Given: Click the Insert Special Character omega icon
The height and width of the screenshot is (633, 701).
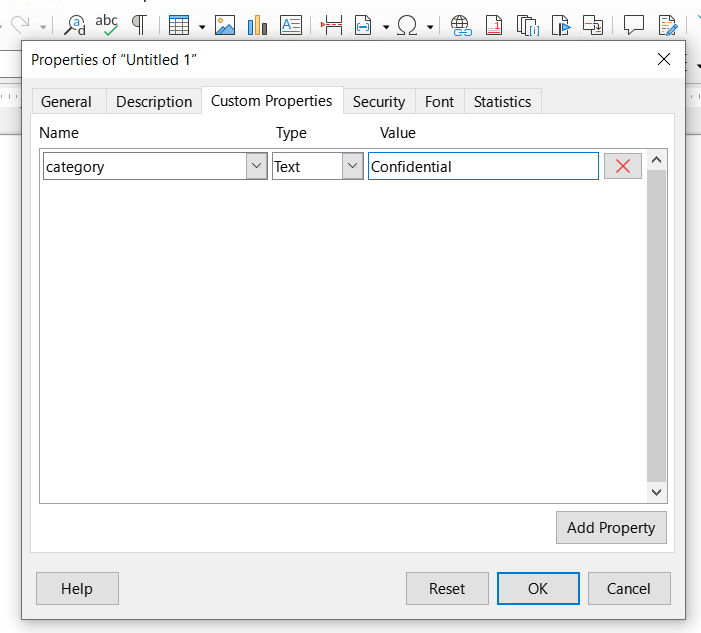Looking at the screenshot, I should click(407, 25).
